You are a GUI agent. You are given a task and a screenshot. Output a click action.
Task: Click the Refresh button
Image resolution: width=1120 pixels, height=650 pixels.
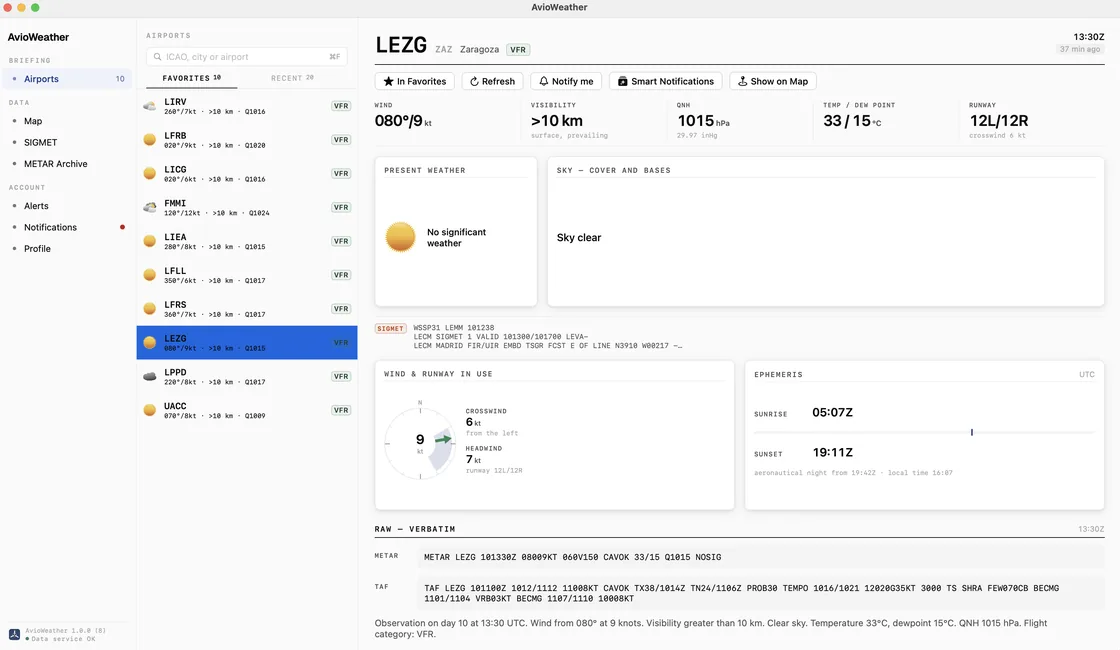[493, 81]
